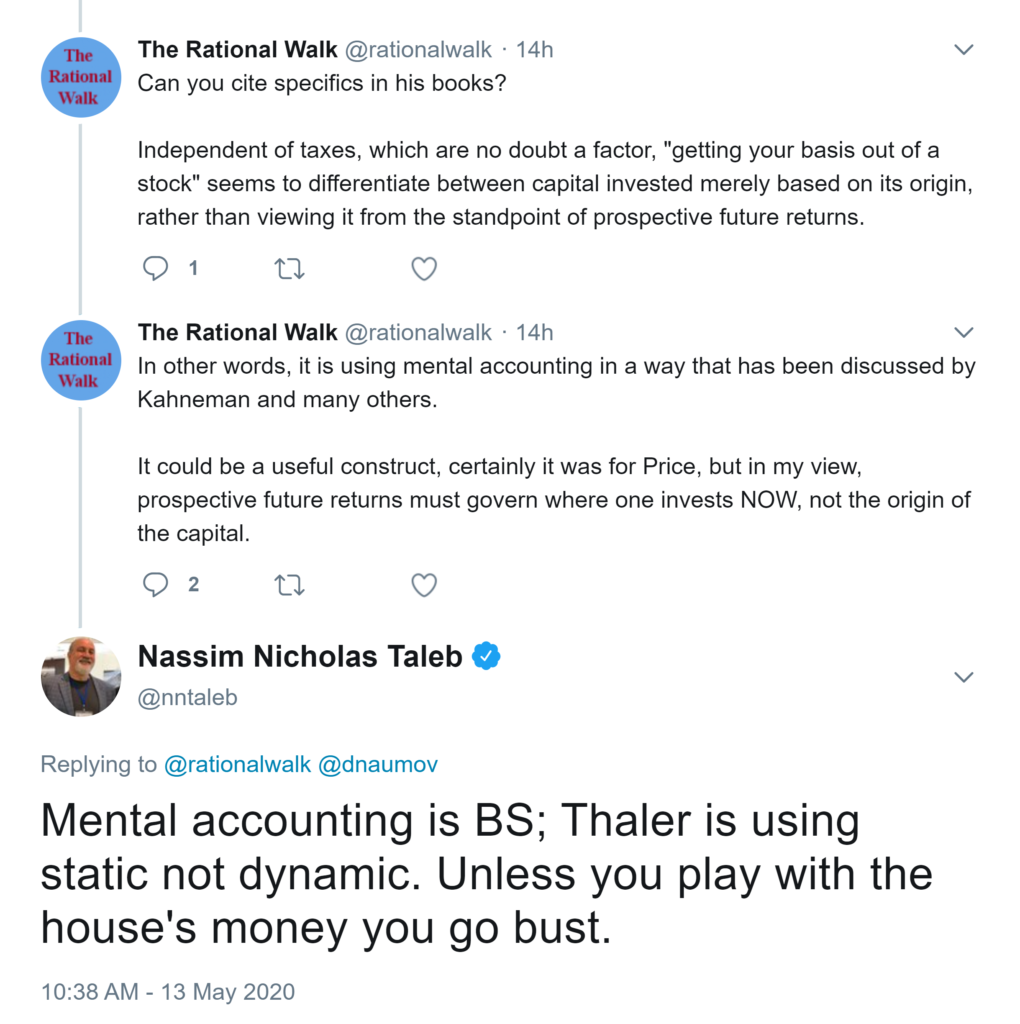1020x1024 pixels.
Task: Click the @dnaumov mention link
Action: tap(377, 765)
